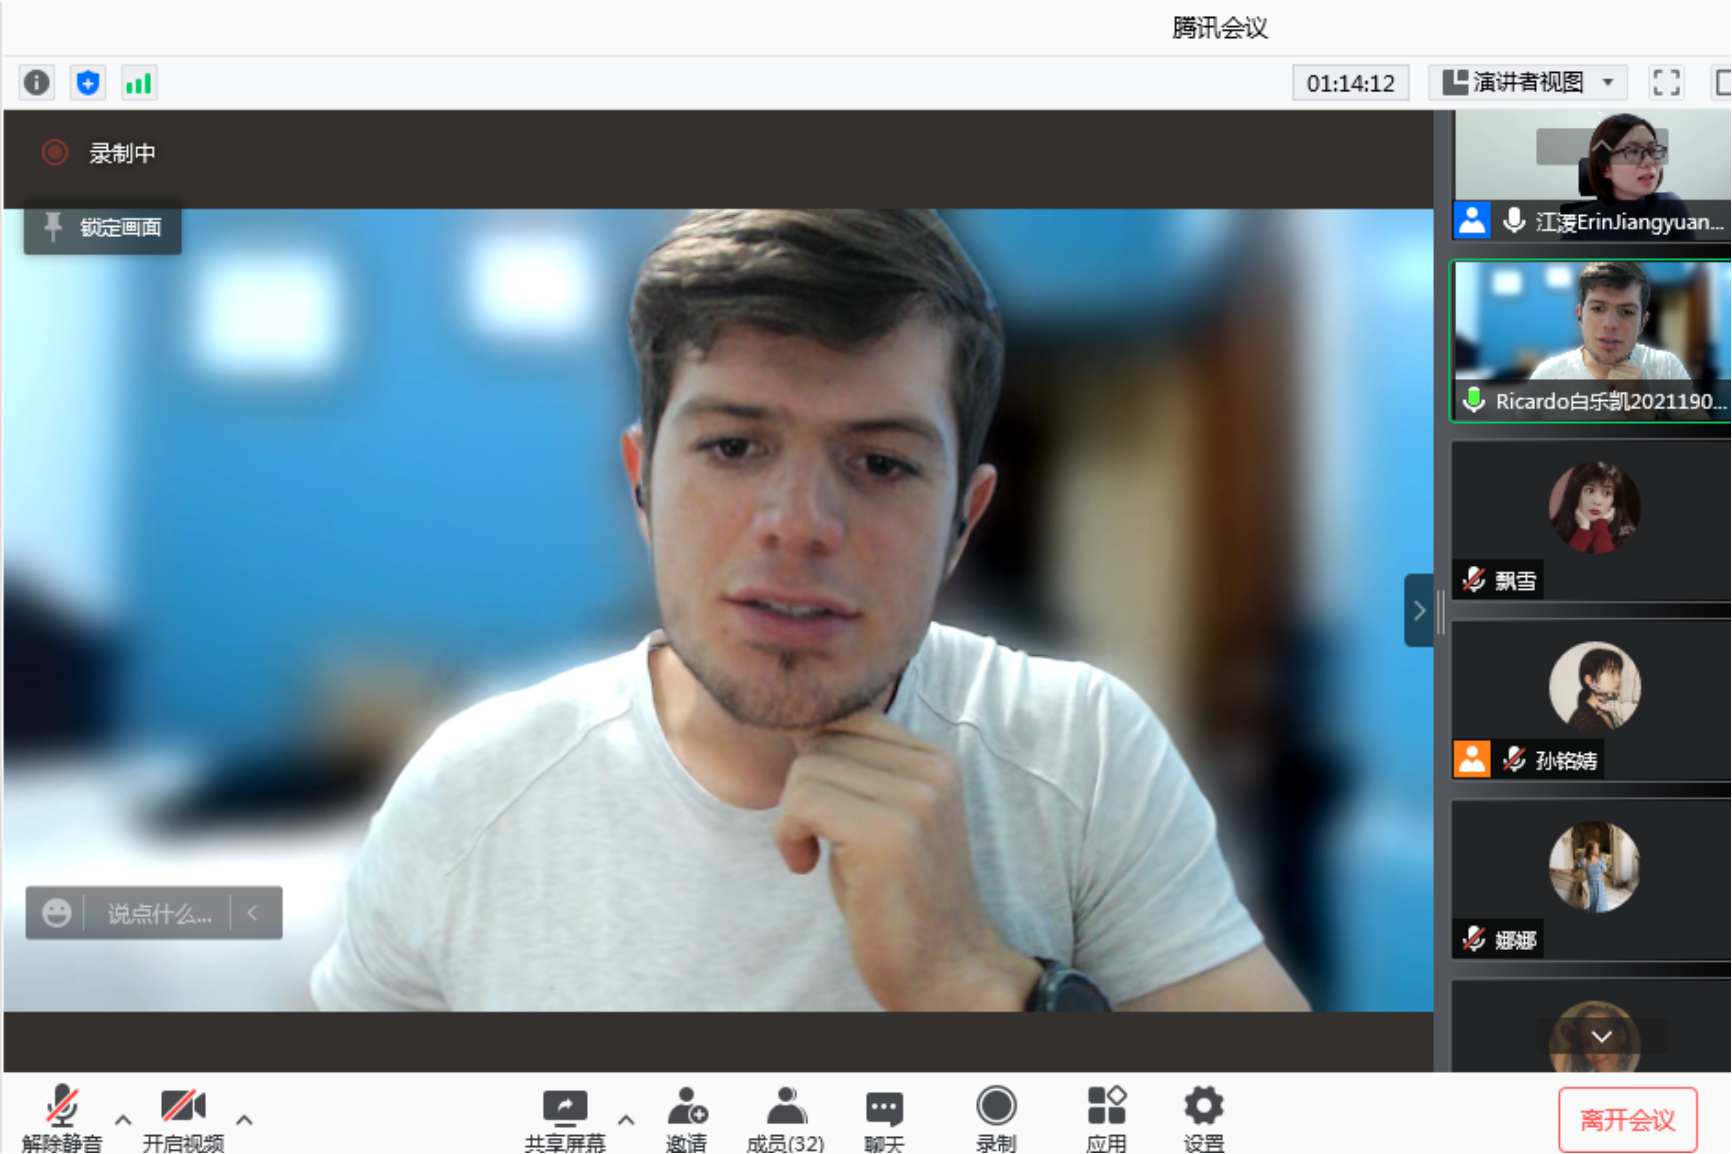Click the Share Screen (共享屏幕) icon
This screenshot has height=1154, width=1732.
pyautogui.click(x=565, y=1116)
